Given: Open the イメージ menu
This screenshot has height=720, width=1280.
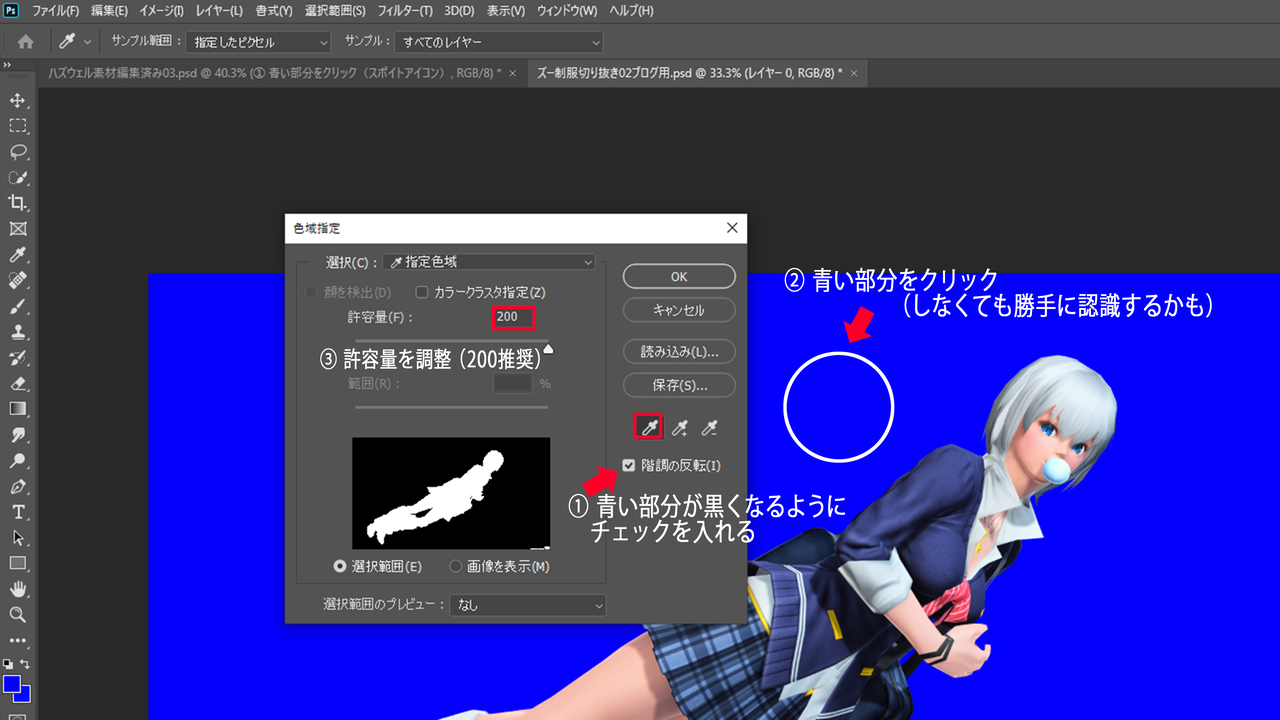Looking at the screenshot, I should [164, 11].
